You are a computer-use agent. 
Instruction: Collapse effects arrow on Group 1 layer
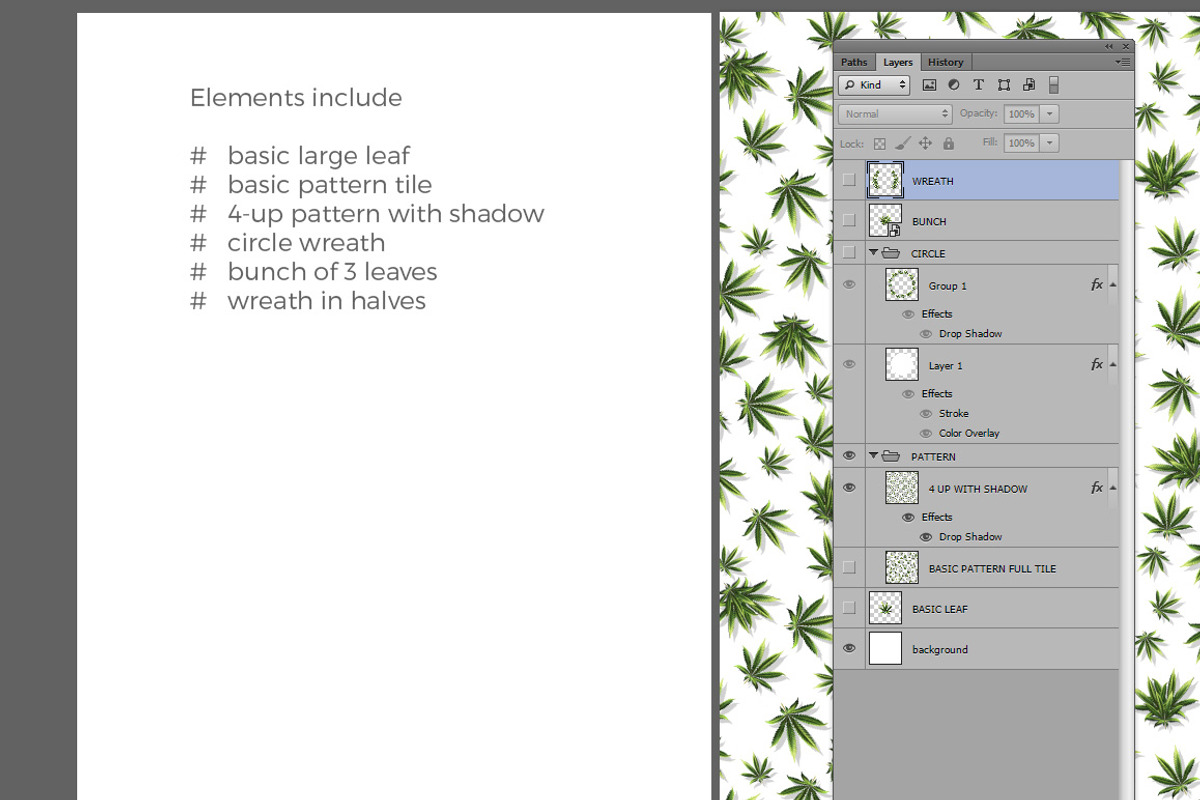1113,285
